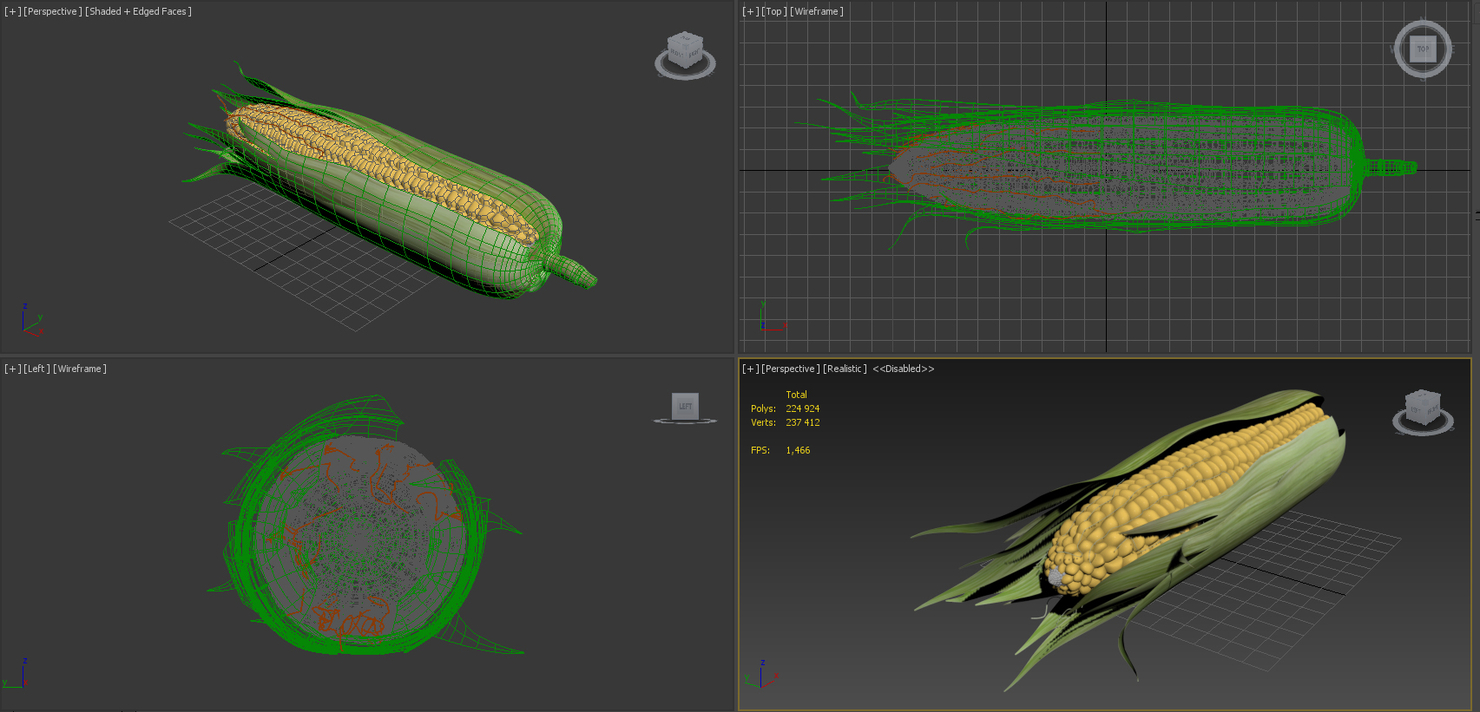Screen dimensions: 1480x712
Task: Click the compass ring around the Left viewport ViewCube
Action: [685, 422]
